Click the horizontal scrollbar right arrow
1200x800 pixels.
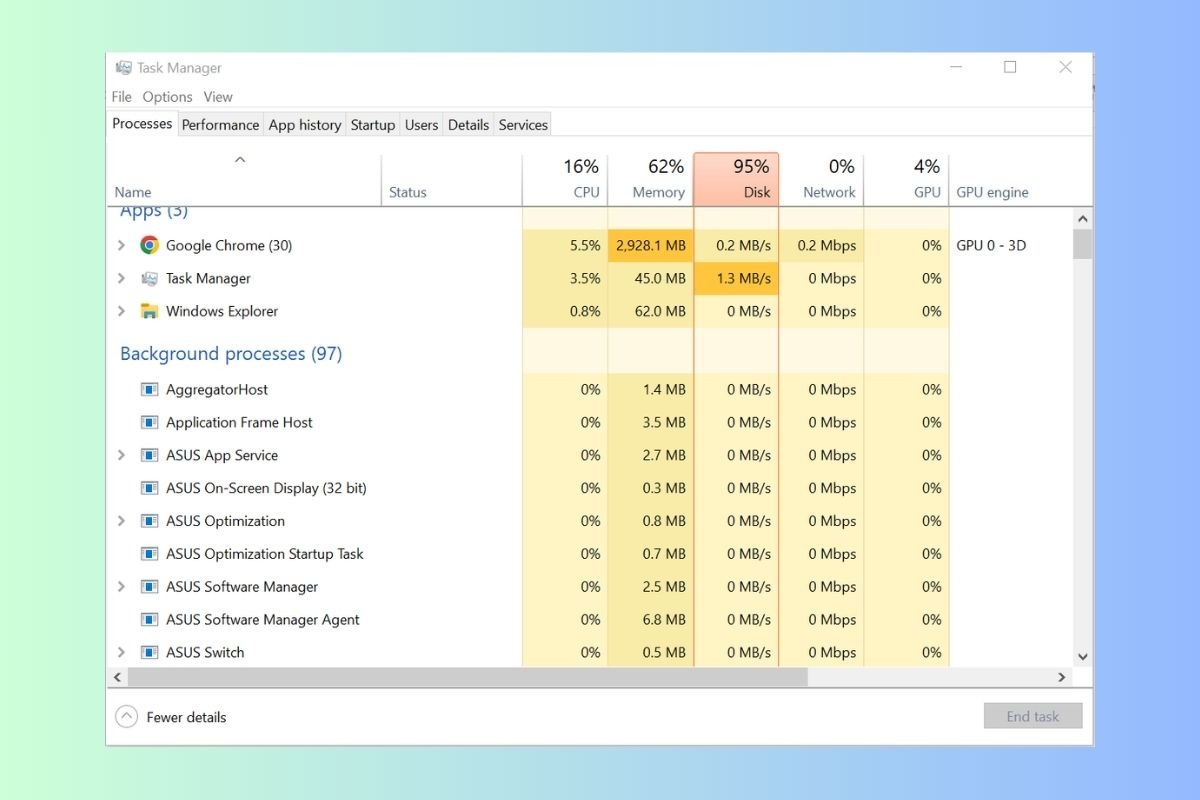[1063, 677]
